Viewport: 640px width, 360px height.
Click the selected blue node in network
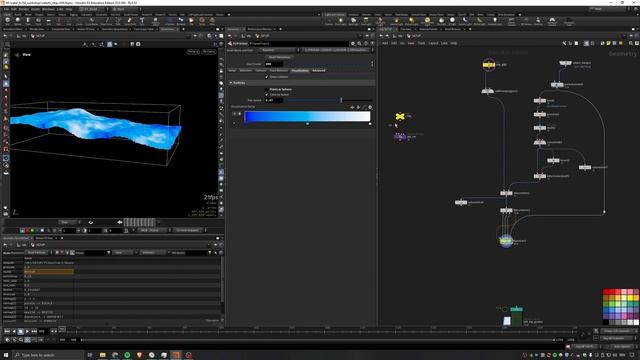(x=506, y=241)
